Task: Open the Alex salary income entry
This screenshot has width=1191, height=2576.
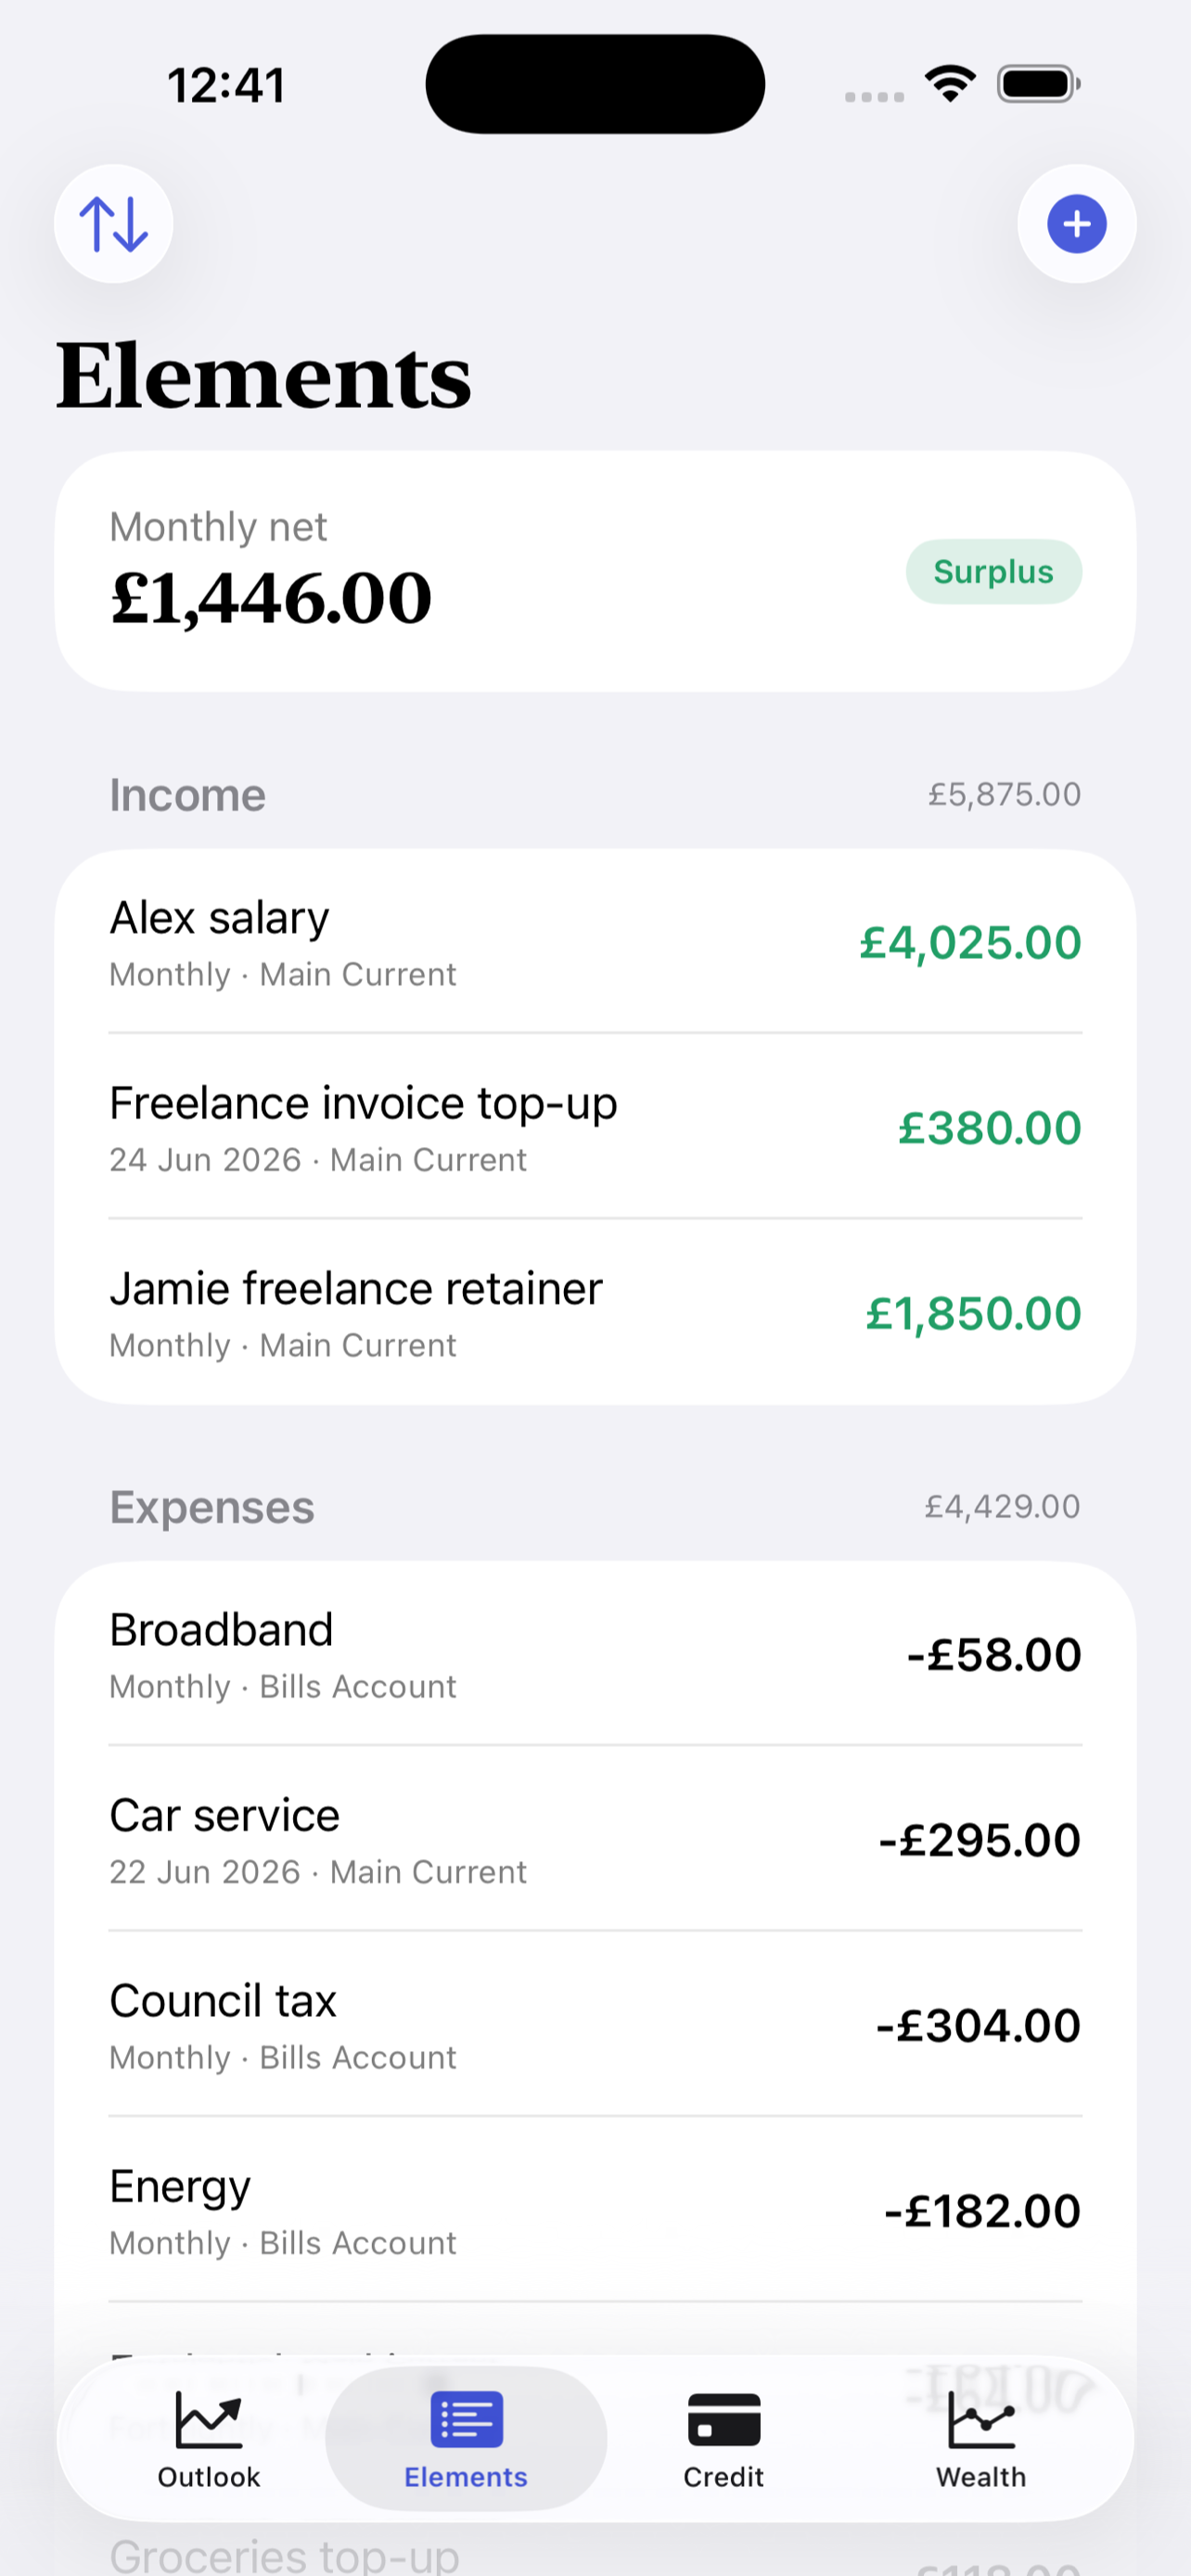Action: 595,942
